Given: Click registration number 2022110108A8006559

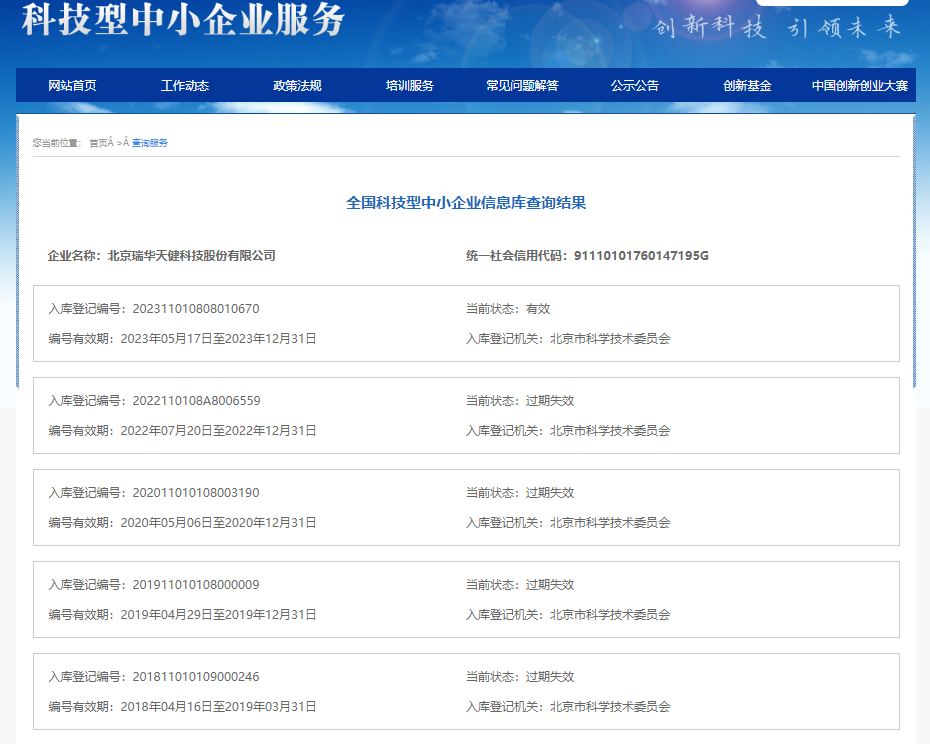Looking at the screenshot, I should click(196, 400).
